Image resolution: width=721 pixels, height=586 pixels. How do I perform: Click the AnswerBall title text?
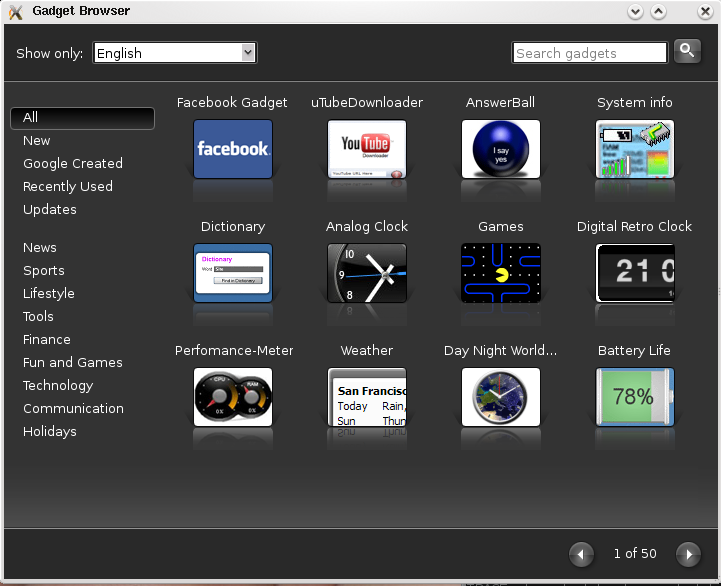(x=500, y=103)
